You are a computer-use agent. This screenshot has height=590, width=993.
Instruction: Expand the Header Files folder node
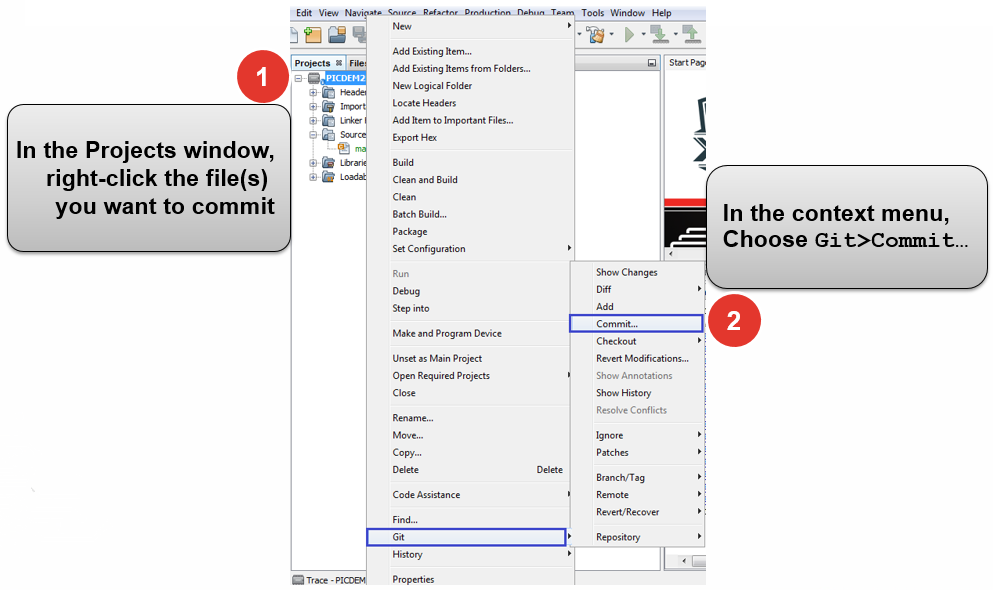click(313, 92)
